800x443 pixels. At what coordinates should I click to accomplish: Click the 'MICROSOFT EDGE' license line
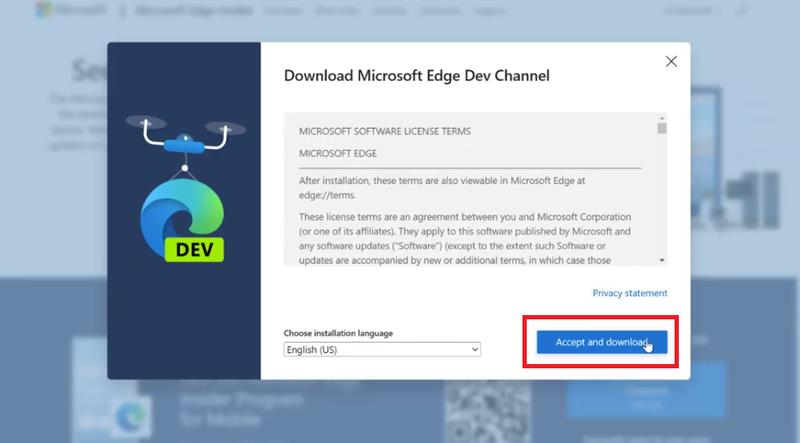click(x=338, y=154)
